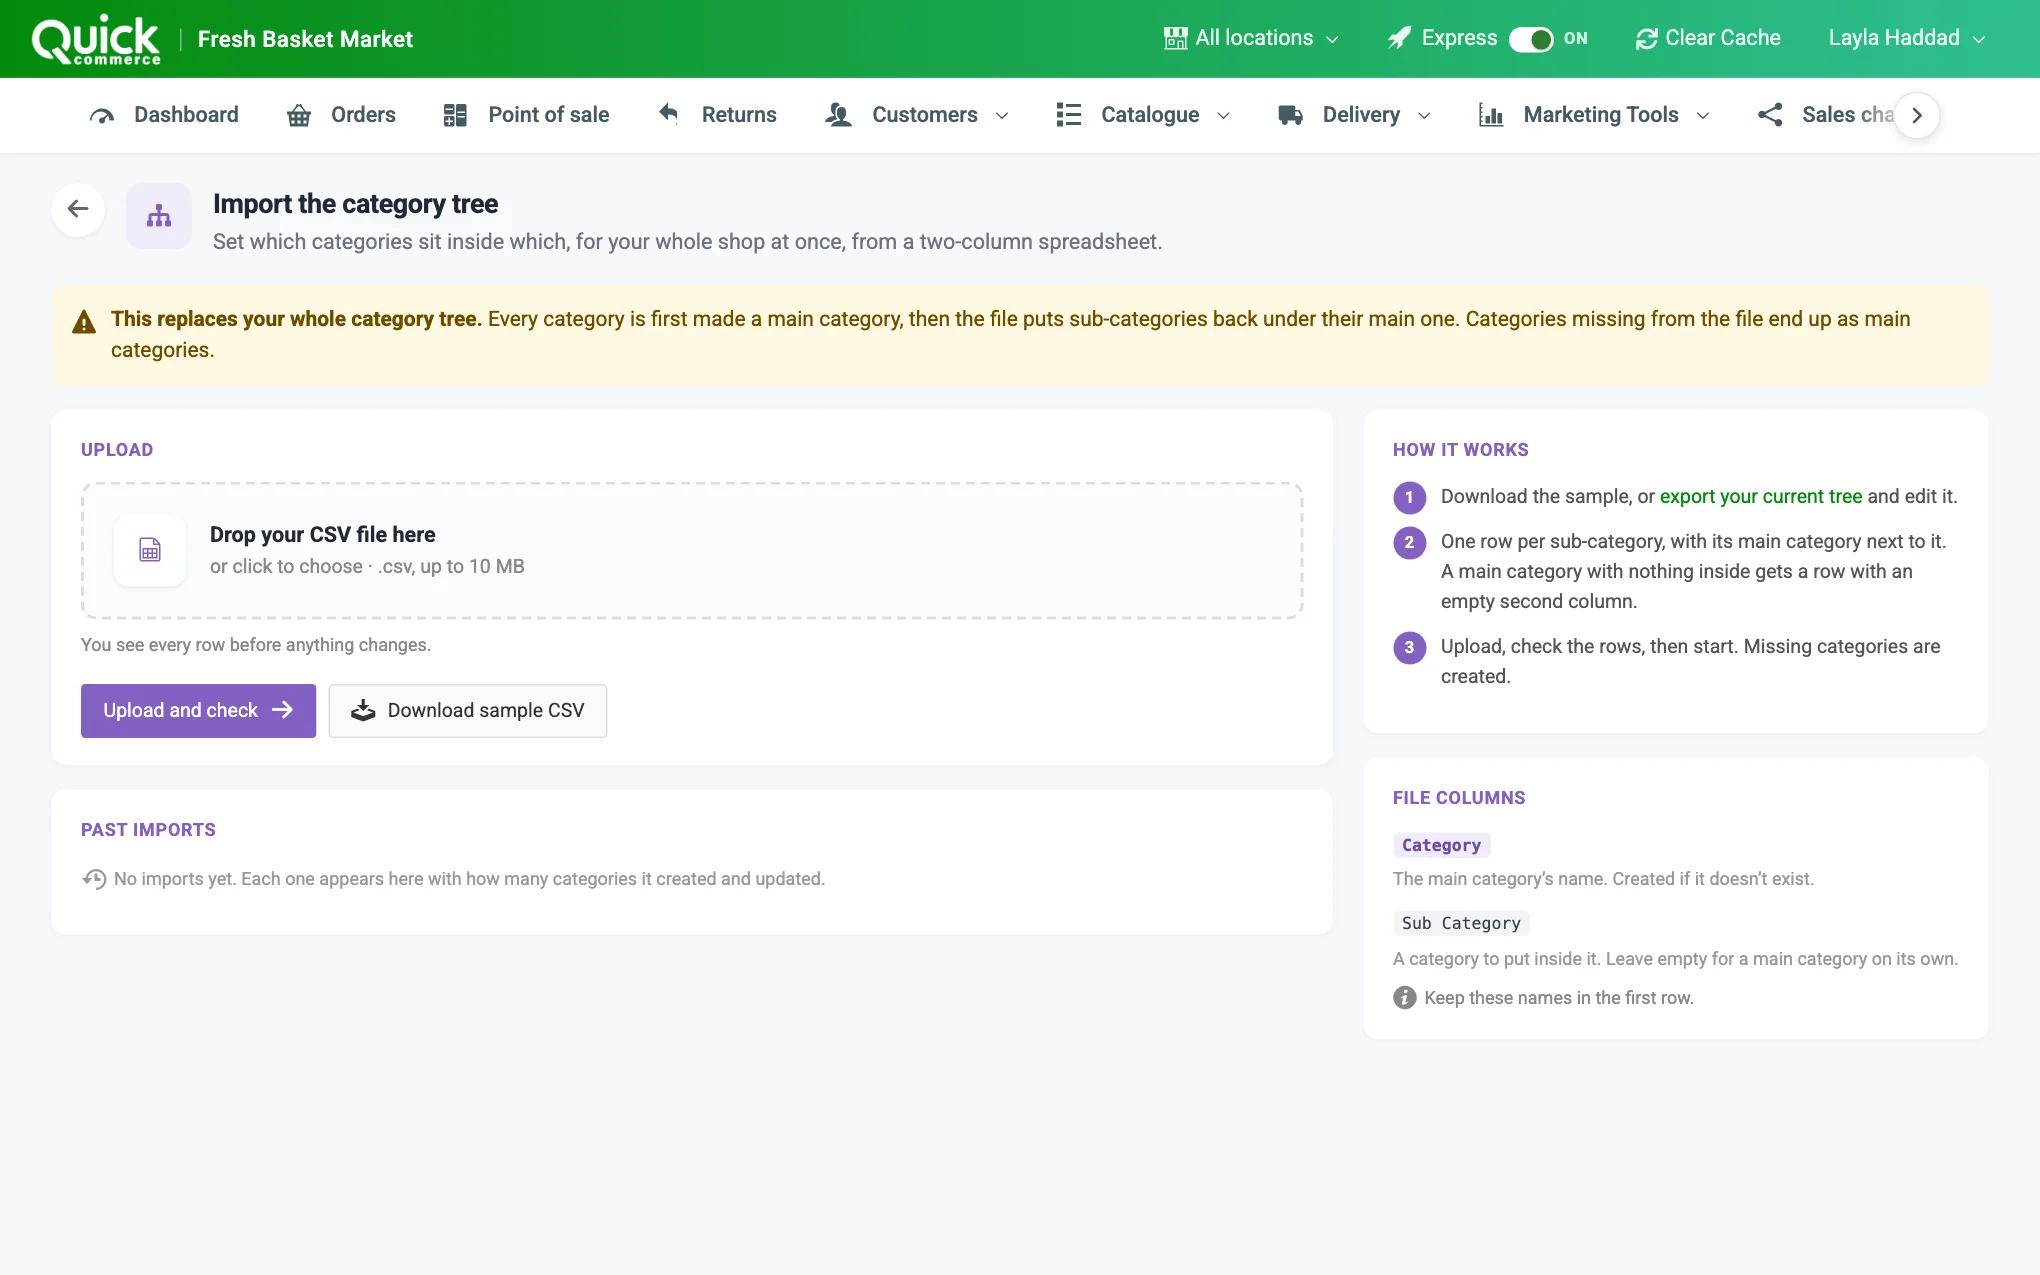The image size is (2040, 1275).
Task: Expand the Marketing Tools menu chevron
Action: tap(1703, 116)
